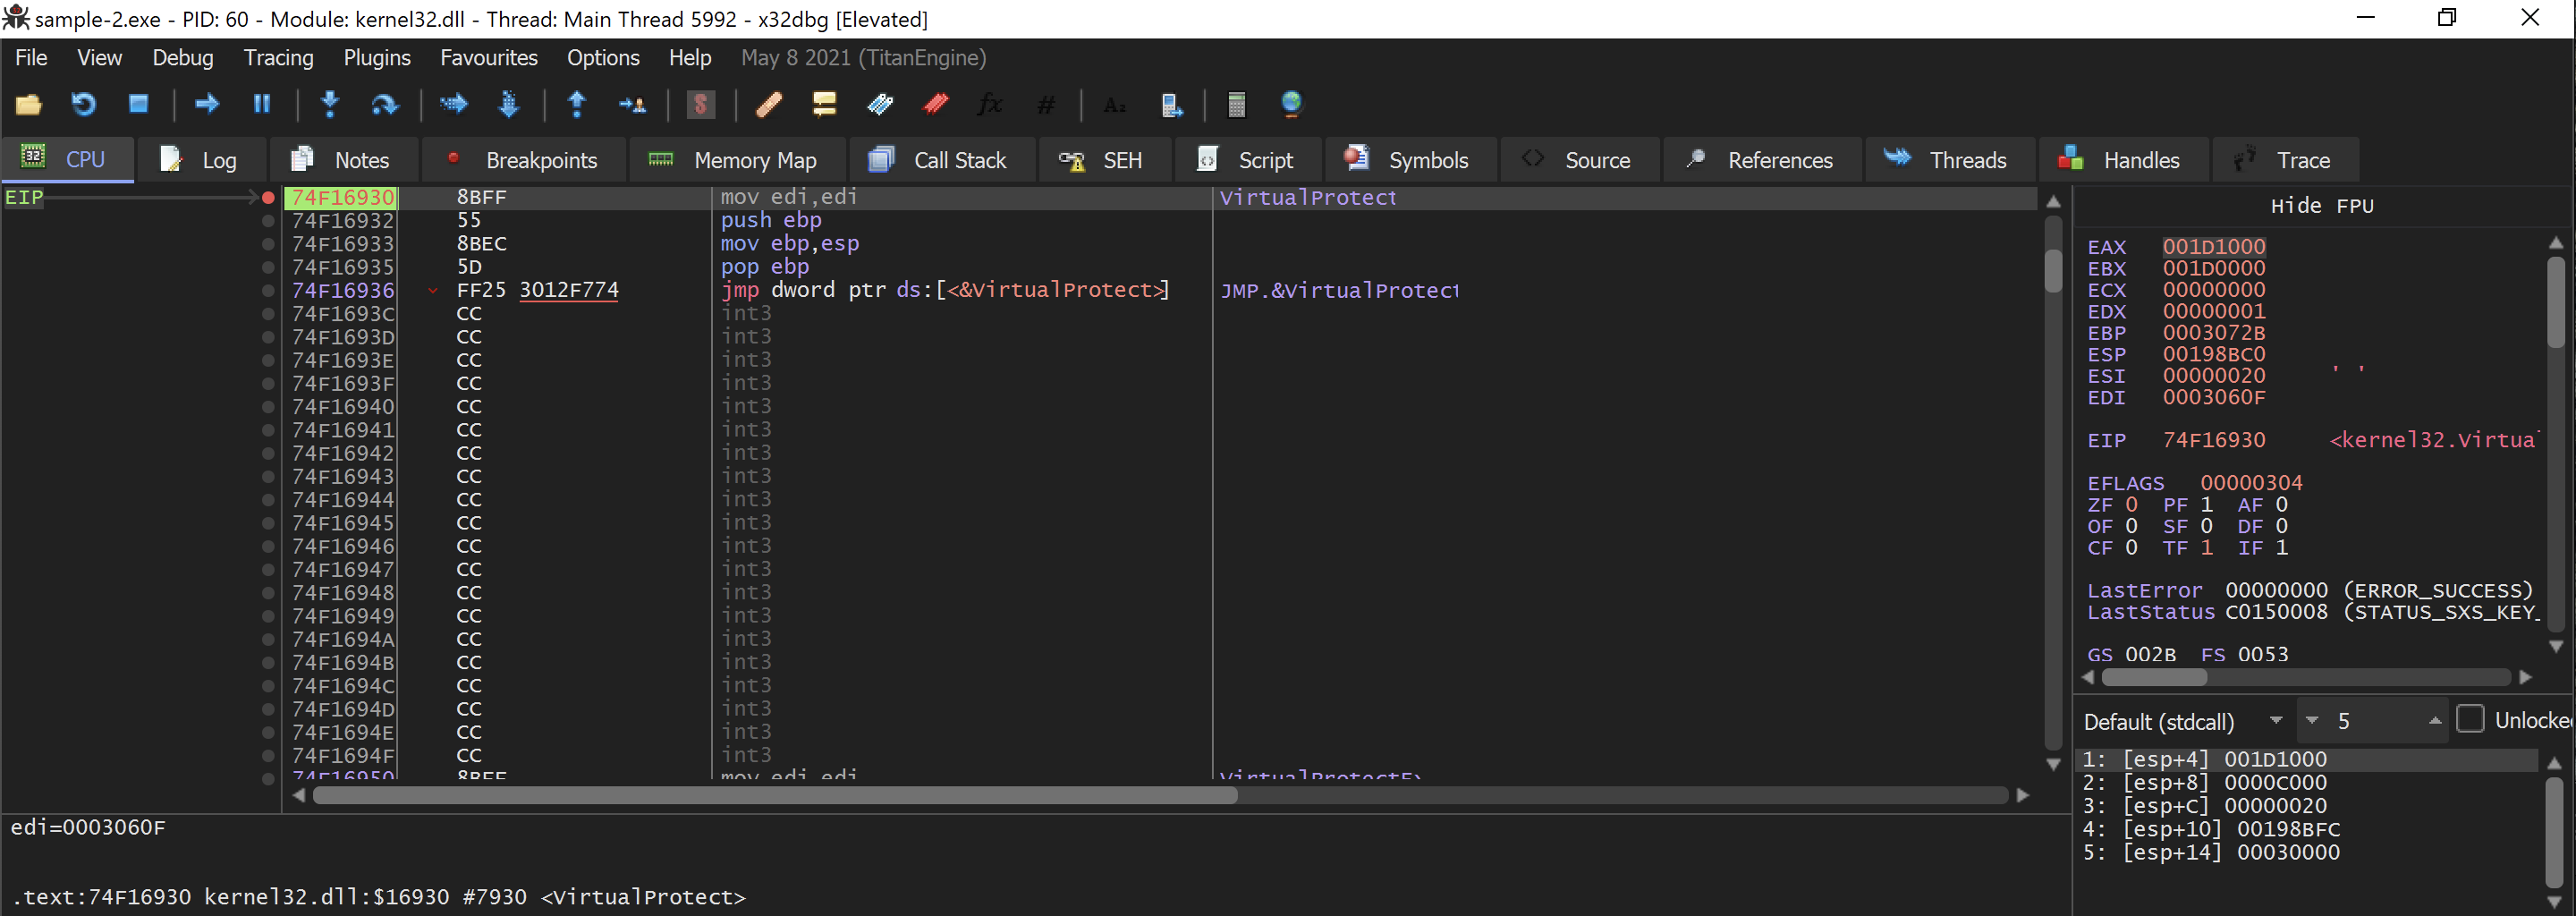Select the jmp dword ptr VirtualProtect instruction
The height and width of the screenshot is (916, 2576).
(x=944, y=291)
